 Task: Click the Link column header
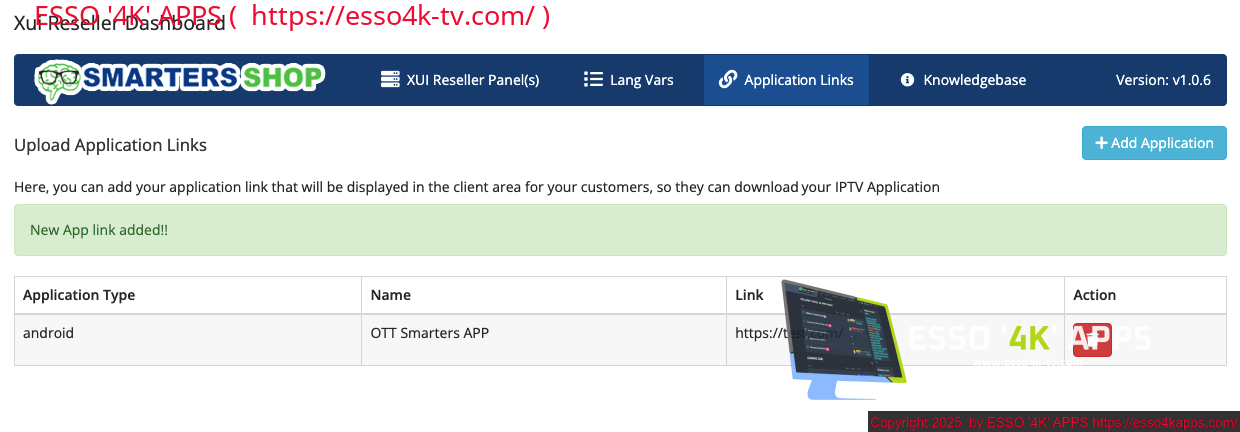[896, 295]
